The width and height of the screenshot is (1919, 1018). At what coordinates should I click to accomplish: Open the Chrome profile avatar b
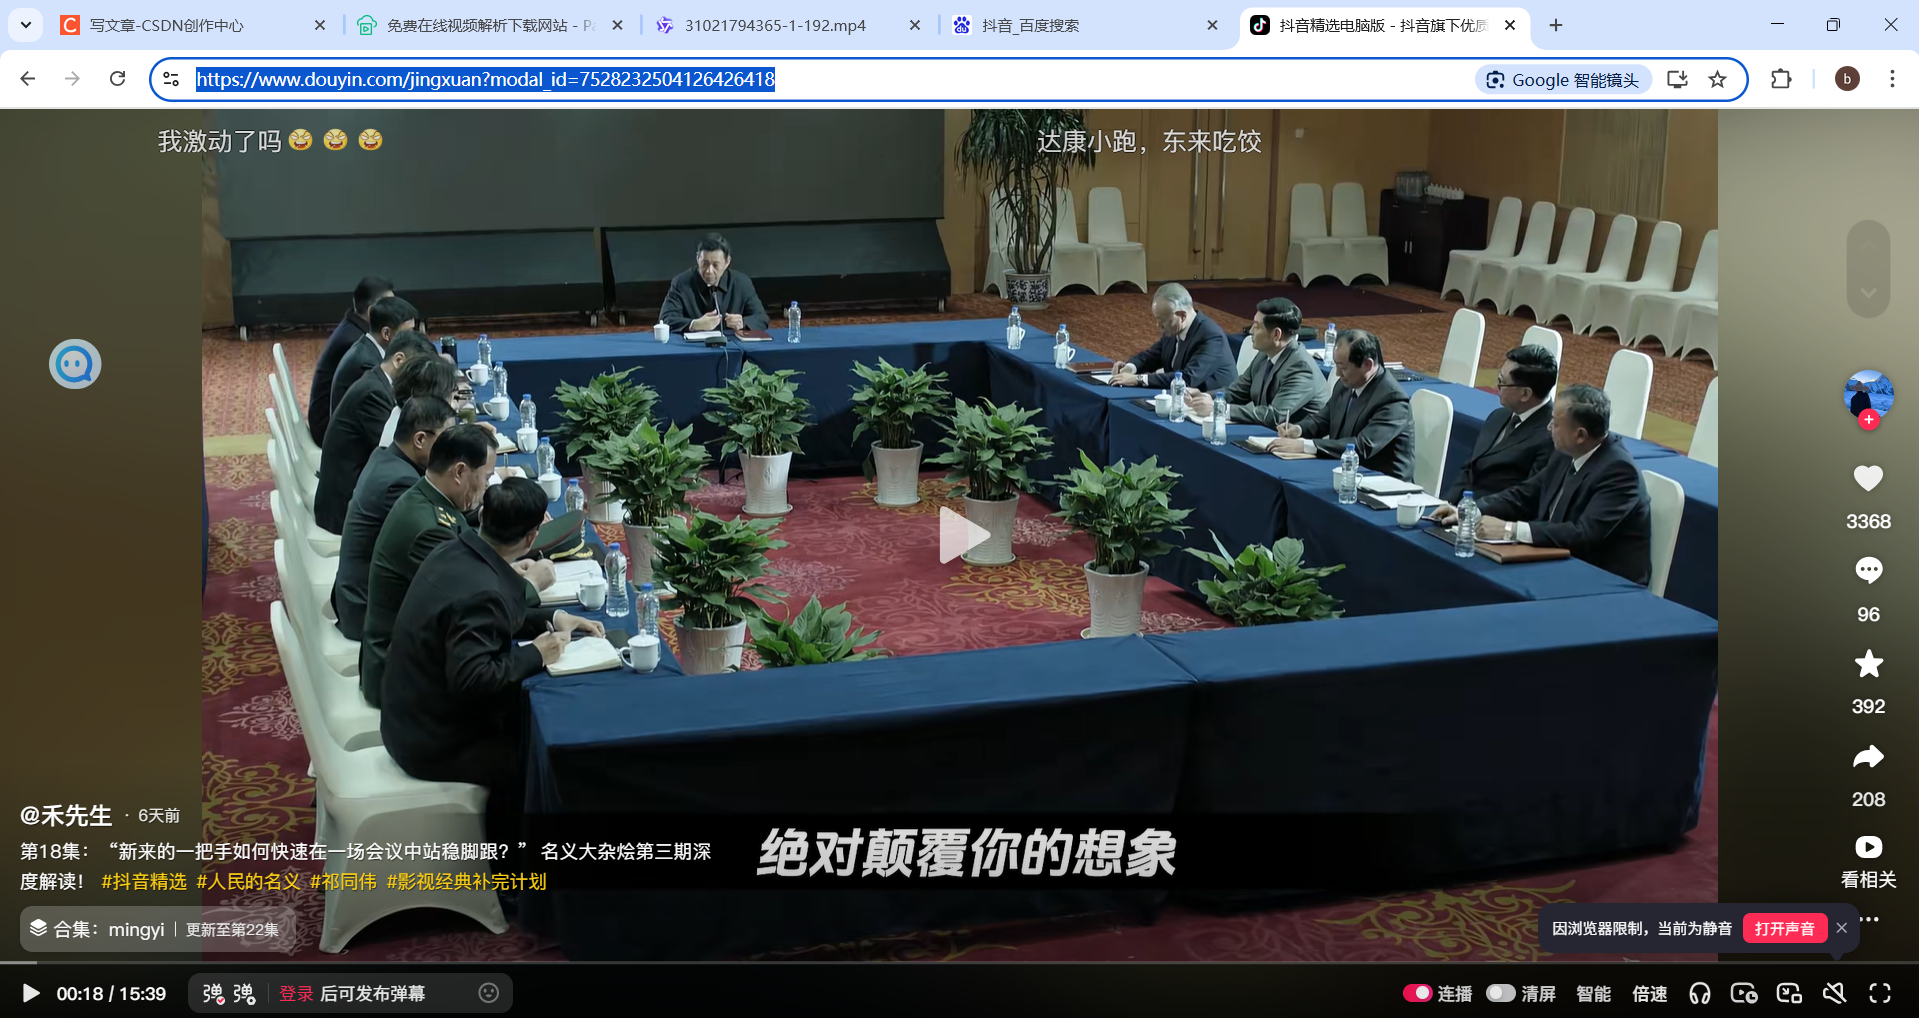1847,79
